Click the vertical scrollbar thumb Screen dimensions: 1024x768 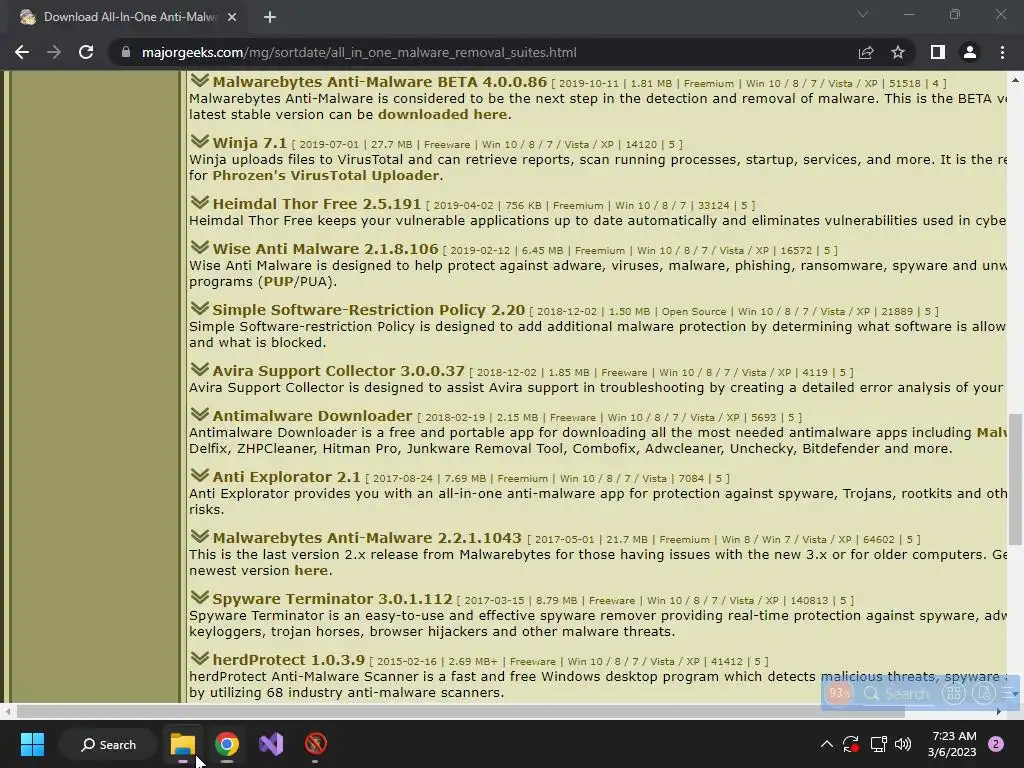(1014, 478)
